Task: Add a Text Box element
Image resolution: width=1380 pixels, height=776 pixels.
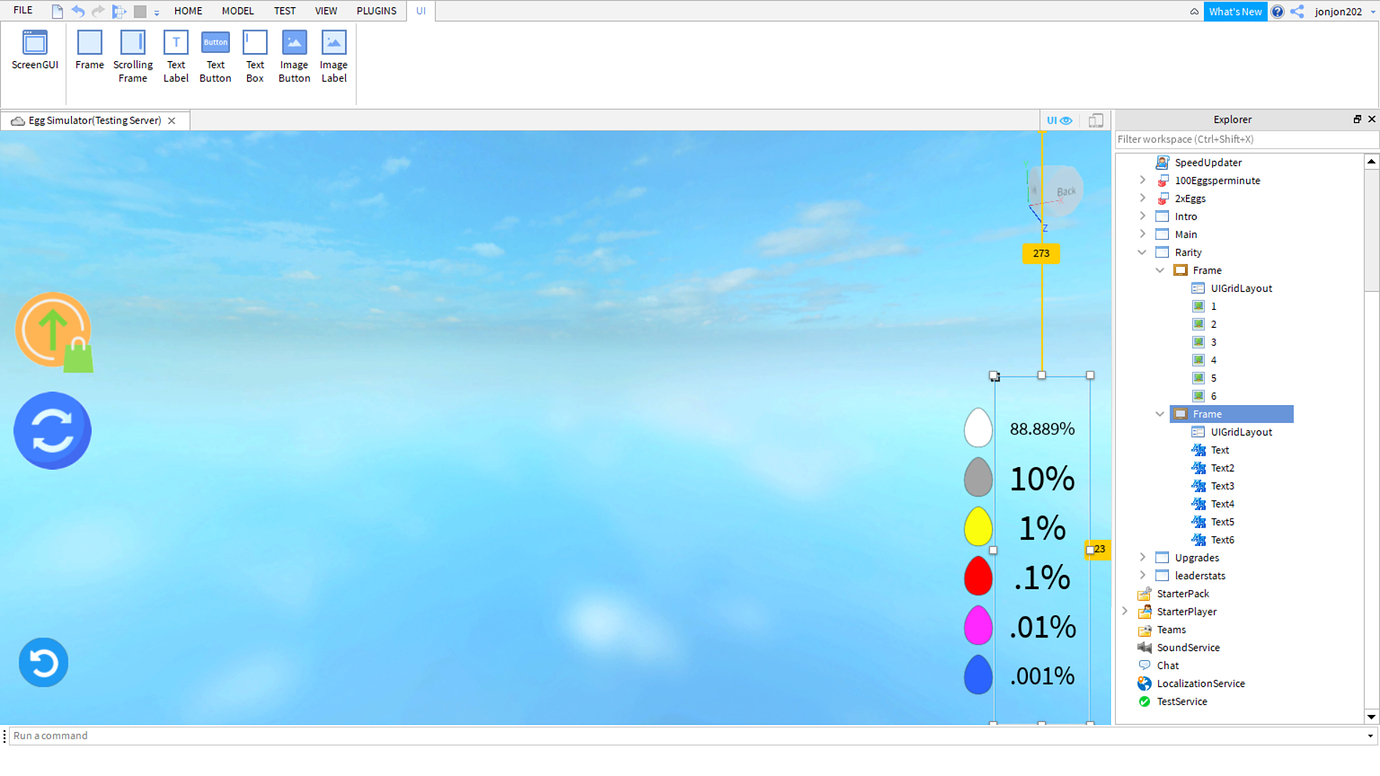Action: pos(255,56)
